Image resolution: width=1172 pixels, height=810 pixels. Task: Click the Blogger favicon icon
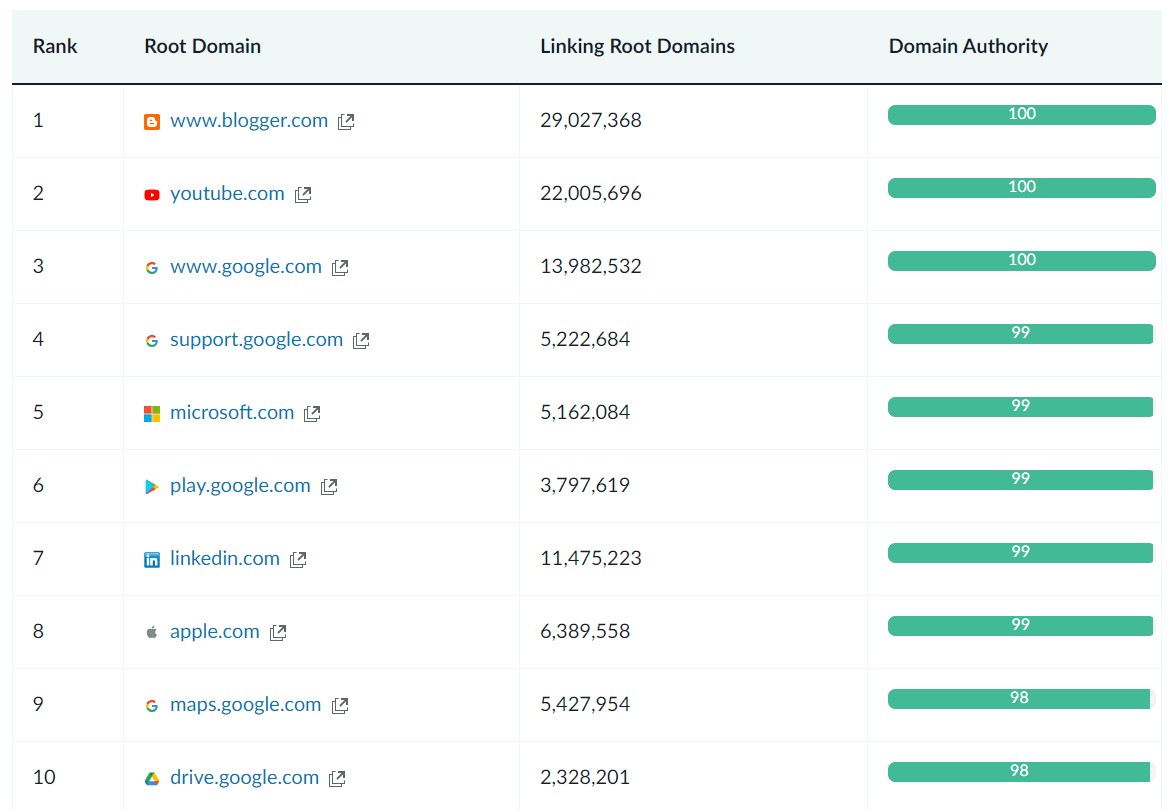tap(152, 120)
